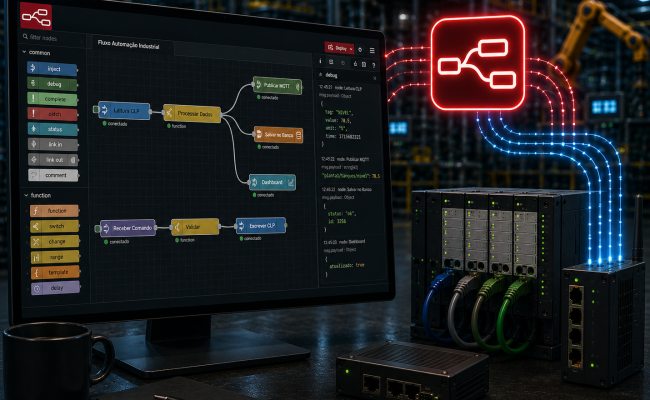Trigger the Leitura CLP inject button

click(x=96, y=109)
